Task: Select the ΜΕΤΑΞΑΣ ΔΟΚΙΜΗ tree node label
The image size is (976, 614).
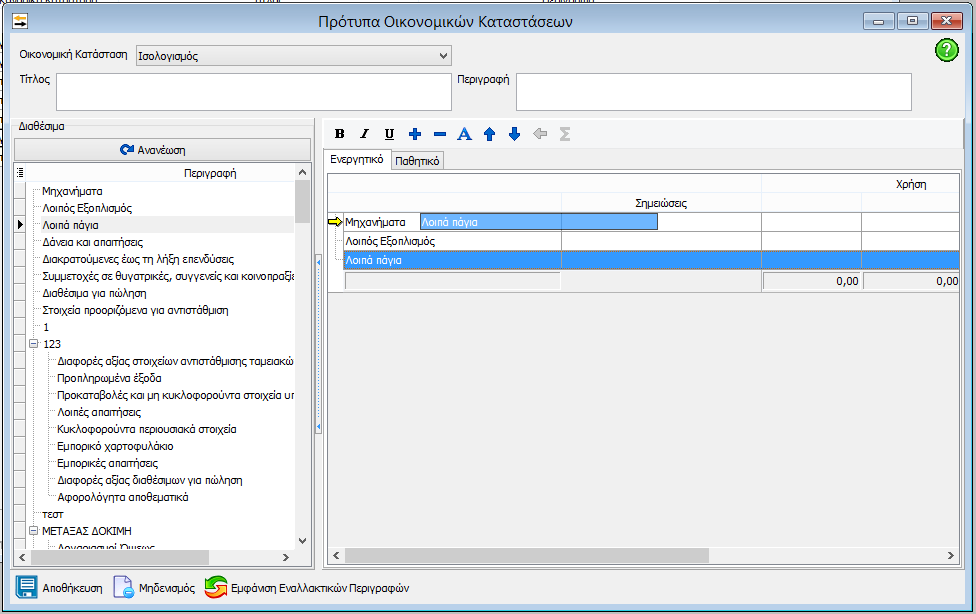Action: [x=87, y=531]
